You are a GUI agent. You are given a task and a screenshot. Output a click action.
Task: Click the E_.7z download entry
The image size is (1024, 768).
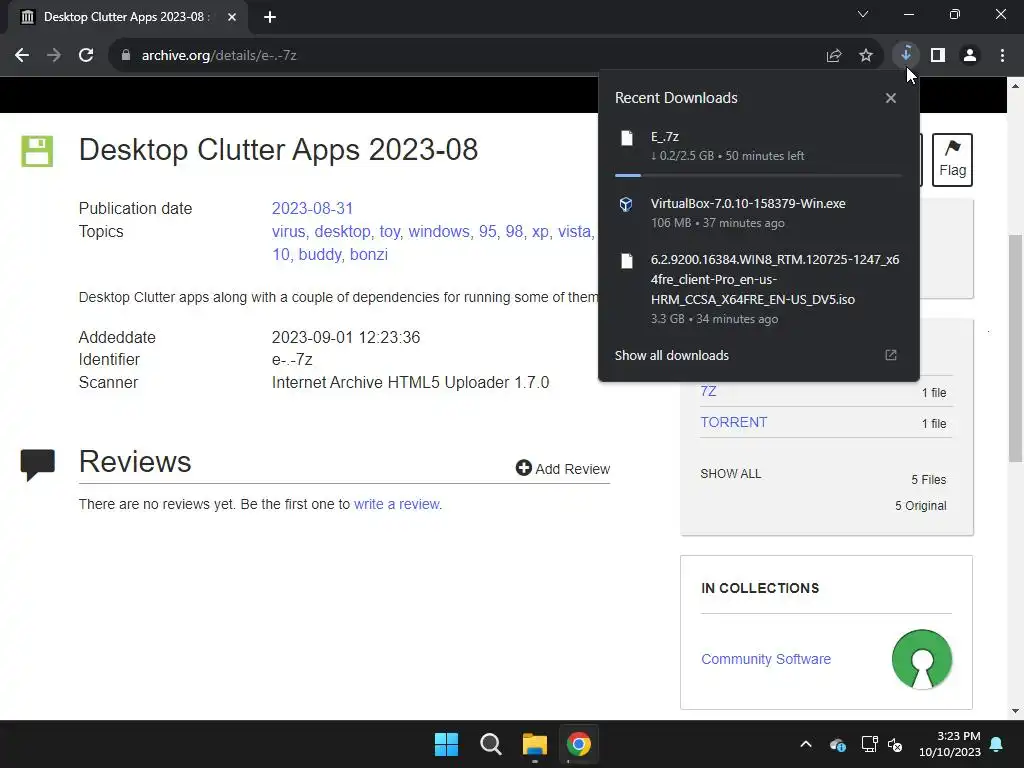click(x=758, y=146)
